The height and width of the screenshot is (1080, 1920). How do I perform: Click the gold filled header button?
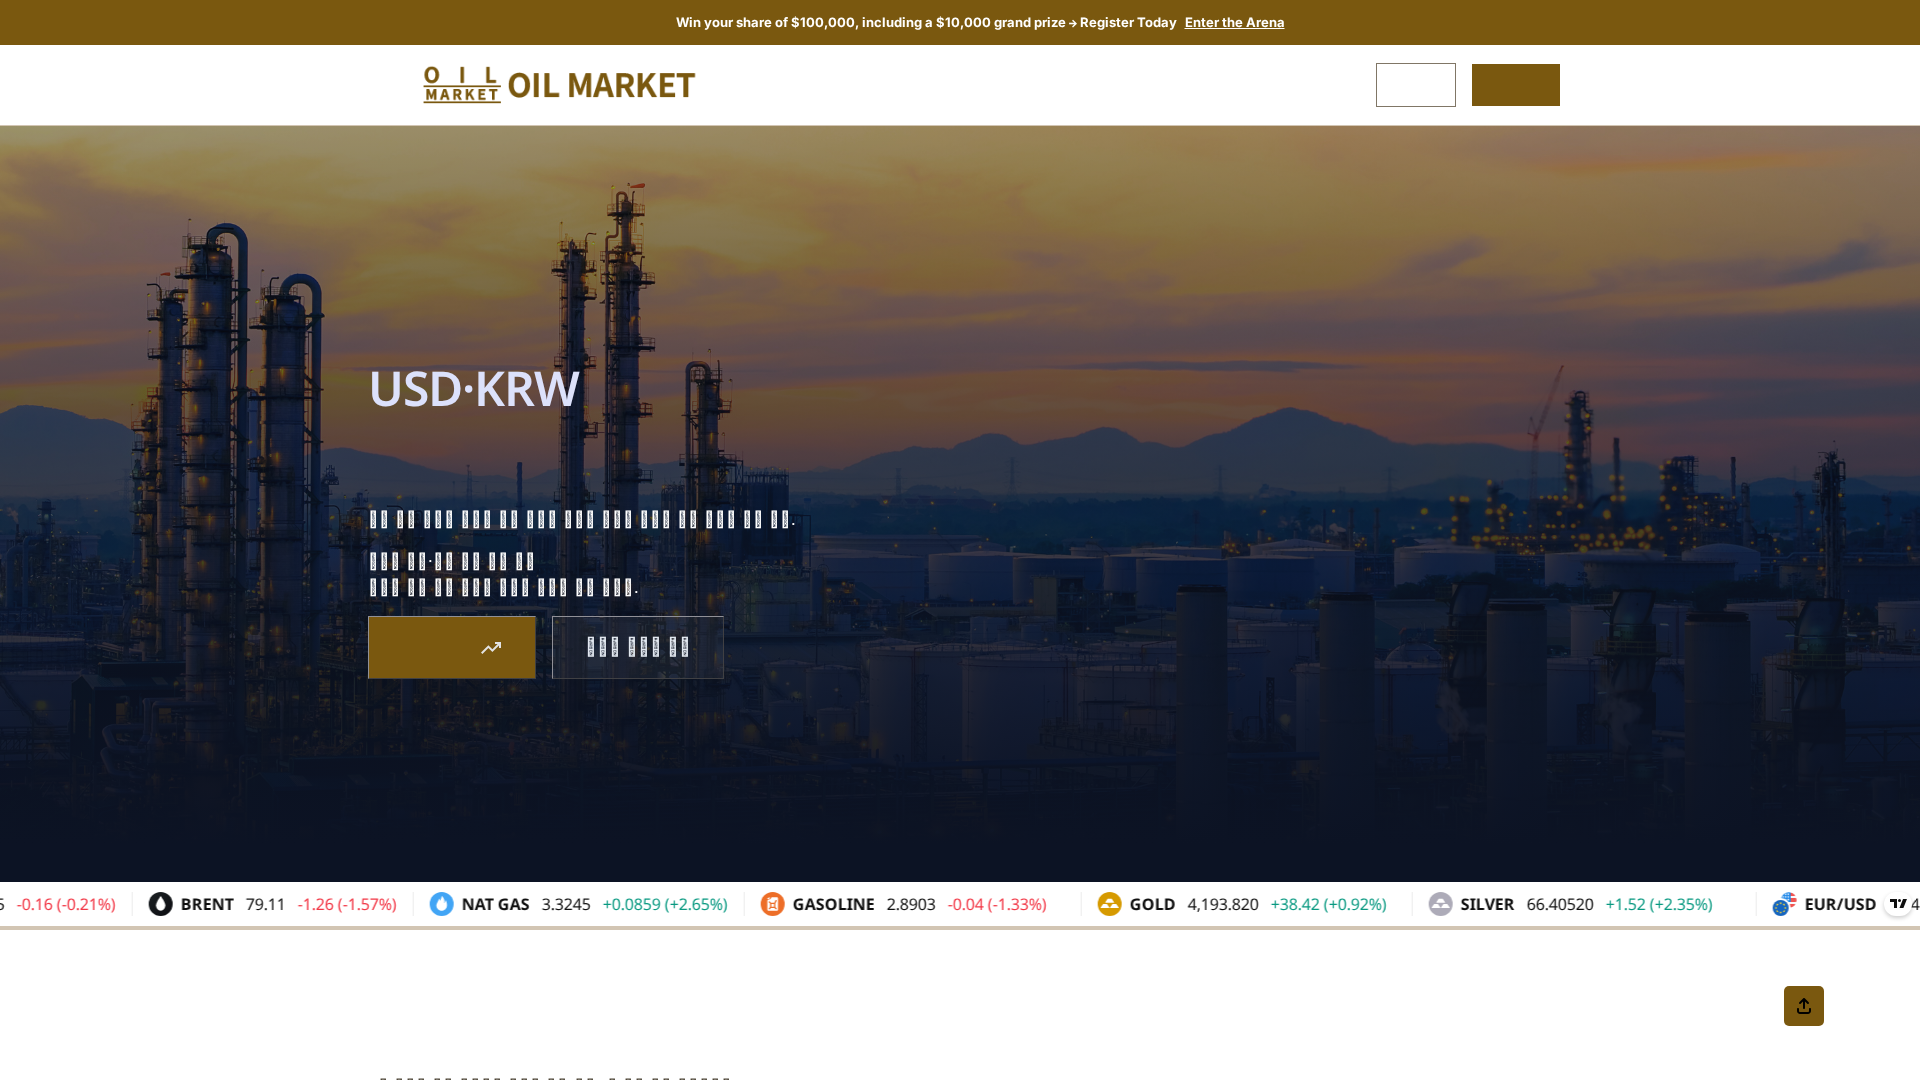[1515, 85]
